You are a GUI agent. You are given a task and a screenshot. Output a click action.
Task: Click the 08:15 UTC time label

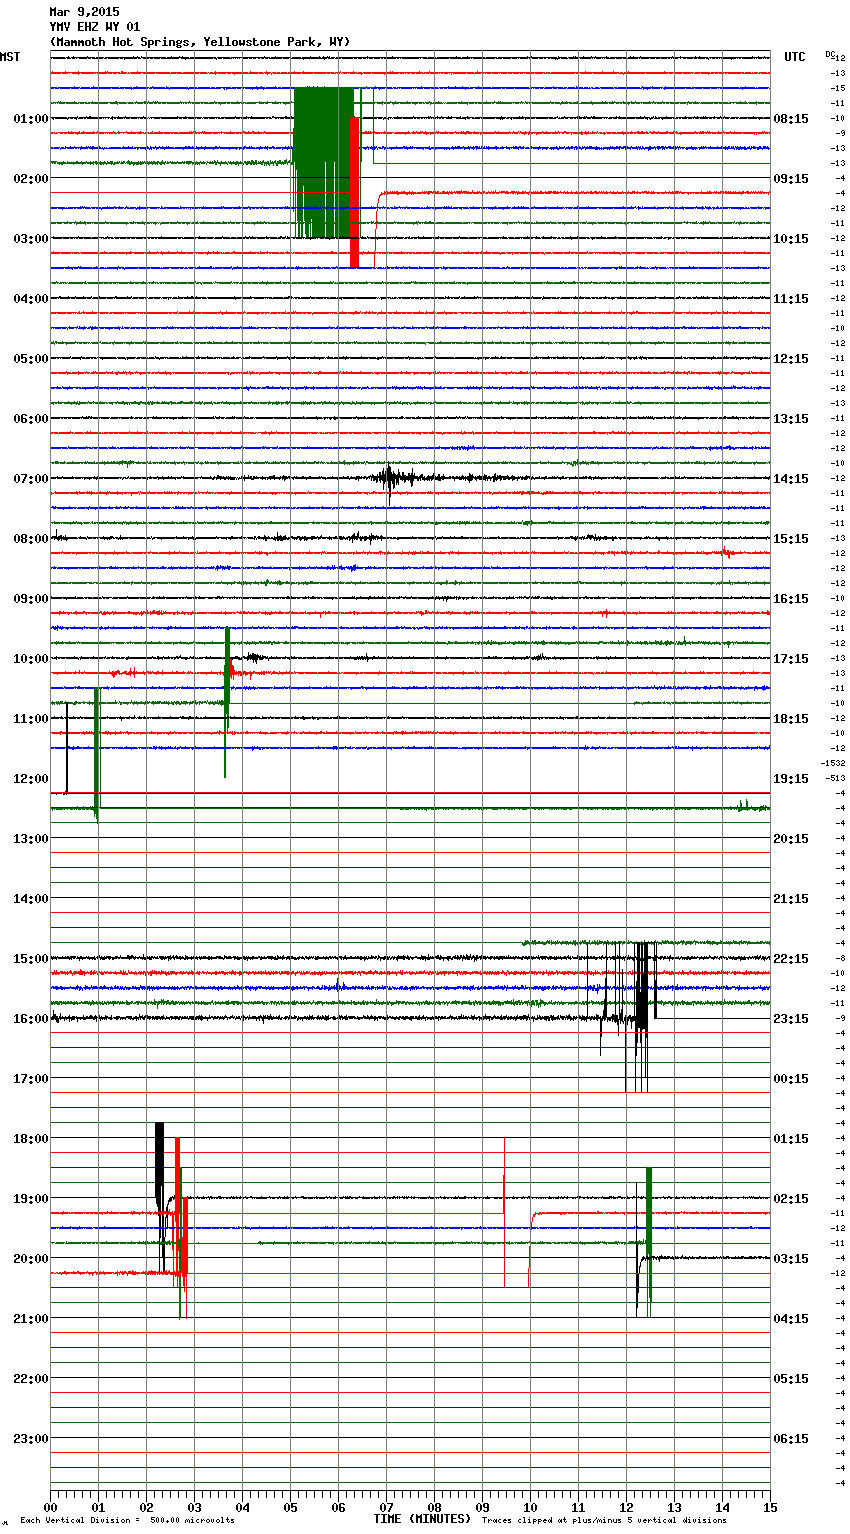coord(791,119)
